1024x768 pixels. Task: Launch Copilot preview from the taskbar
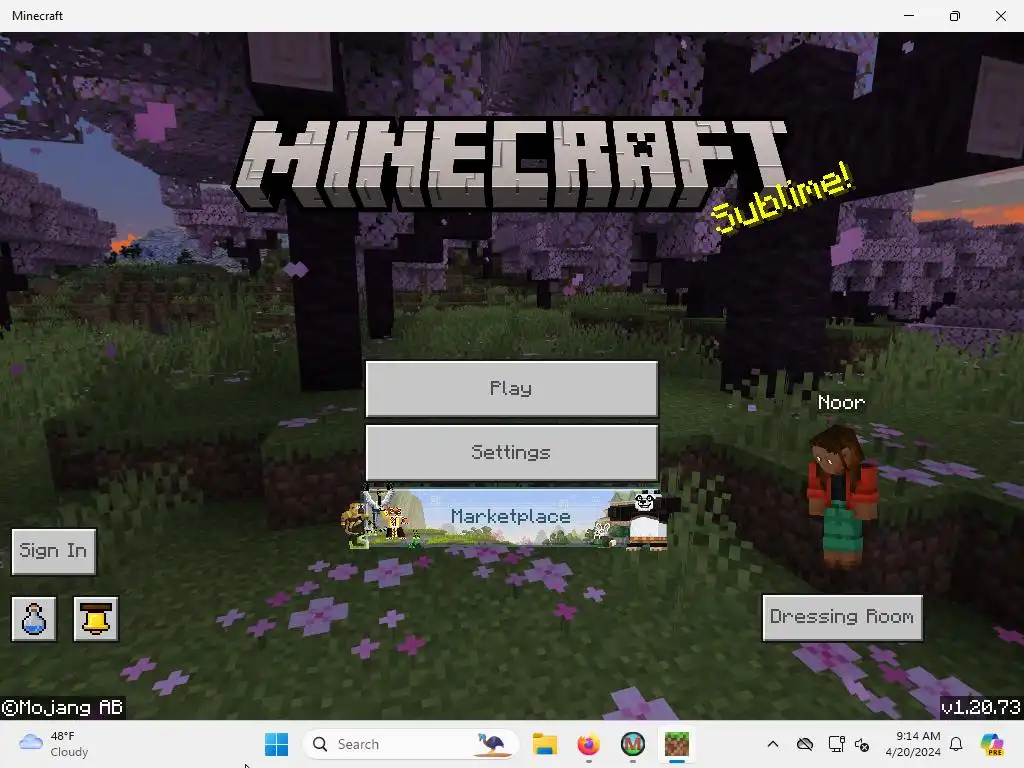click(x=992, y=744)
